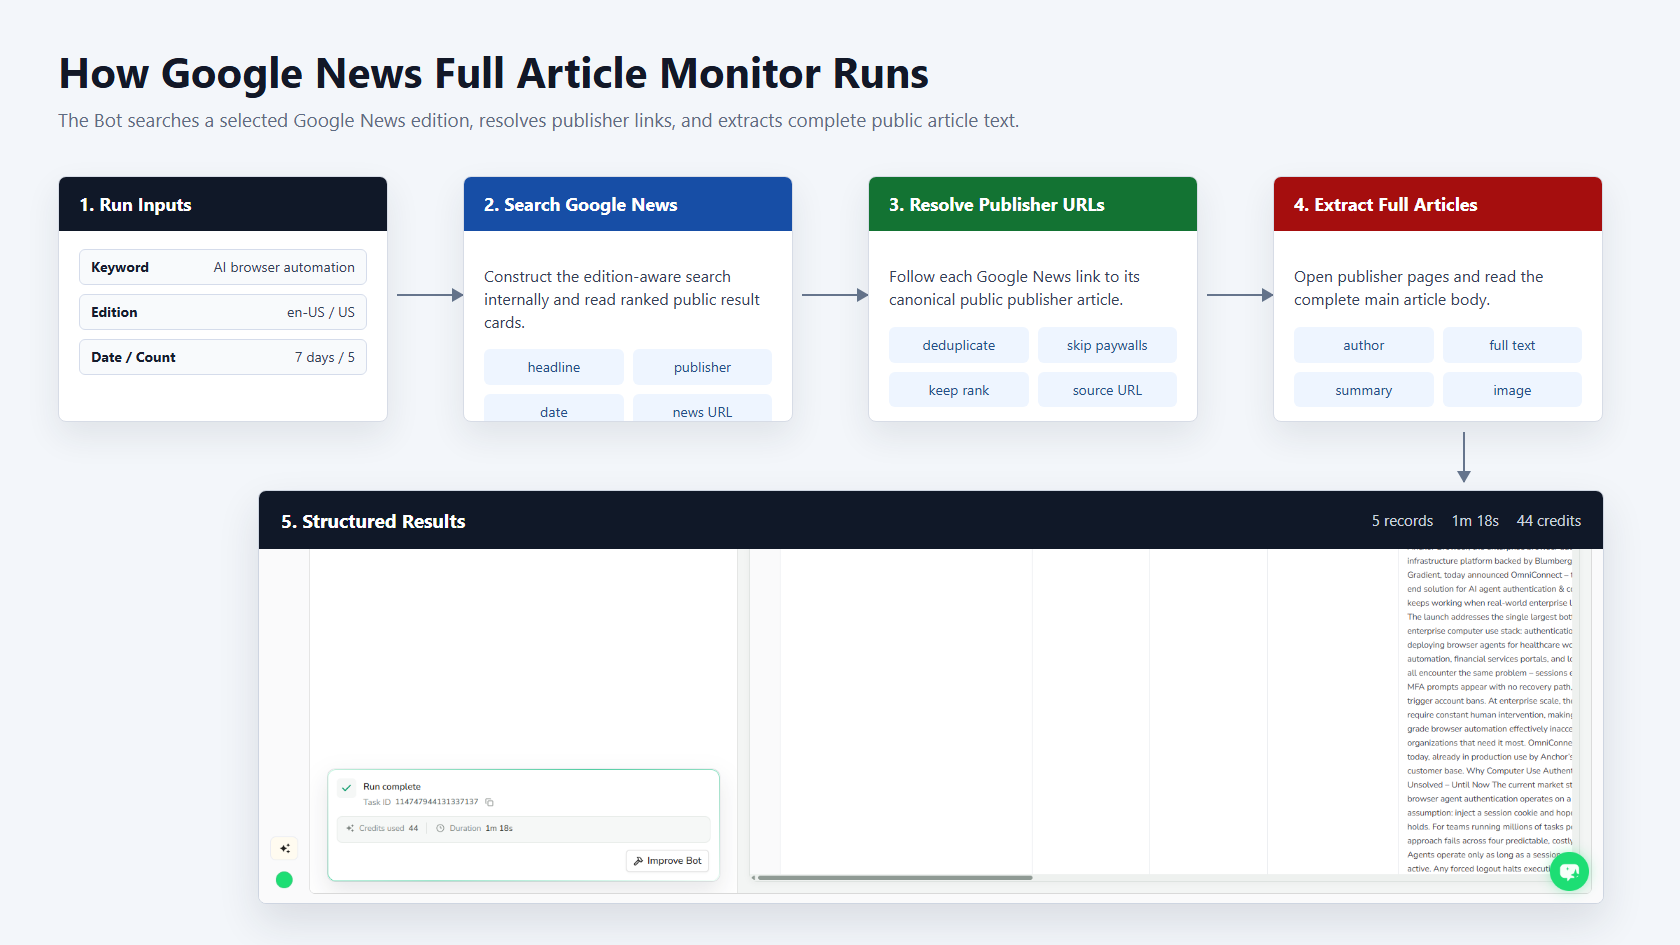Click the main page title heading

point(494,74)
